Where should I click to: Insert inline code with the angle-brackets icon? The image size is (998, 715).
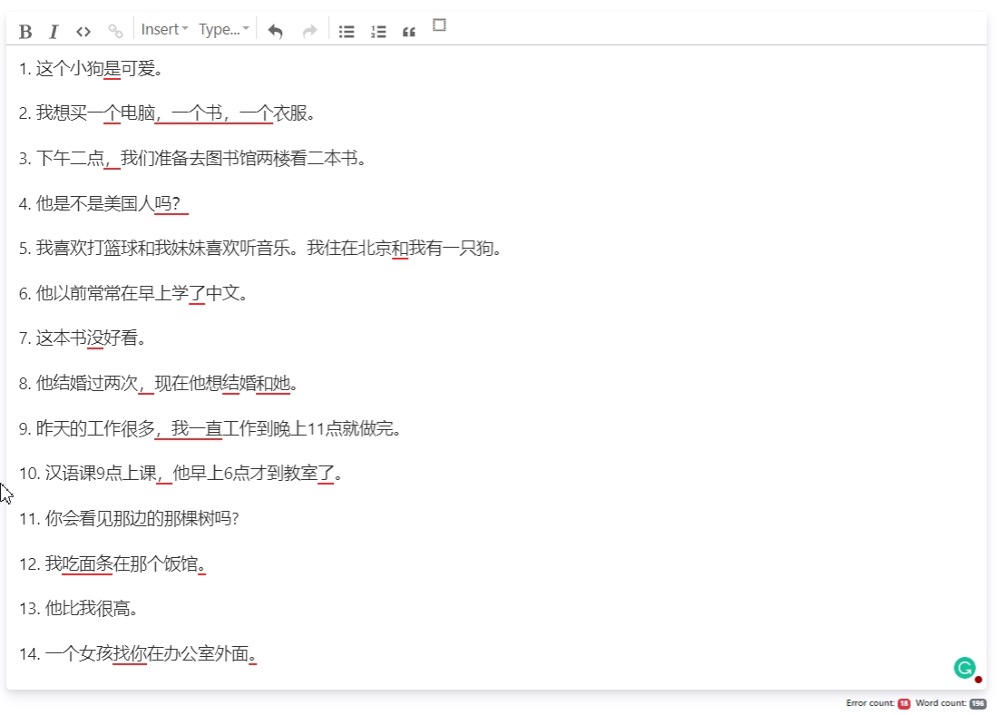84,31
